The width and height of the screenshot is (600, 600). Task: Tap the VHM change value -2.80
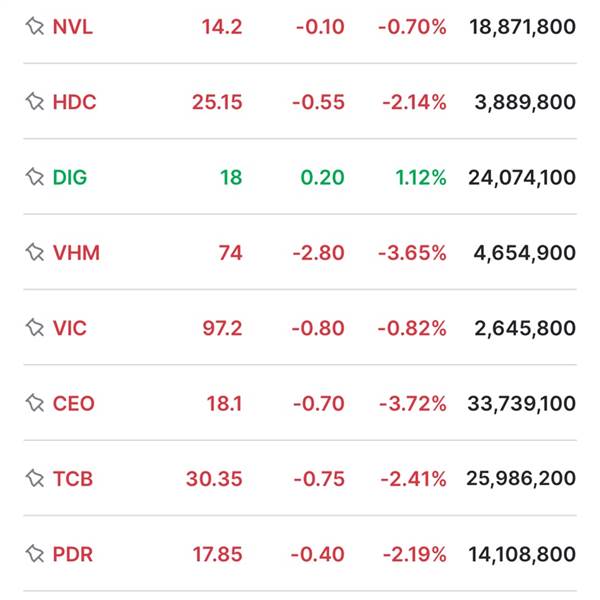tap(318, 253)
